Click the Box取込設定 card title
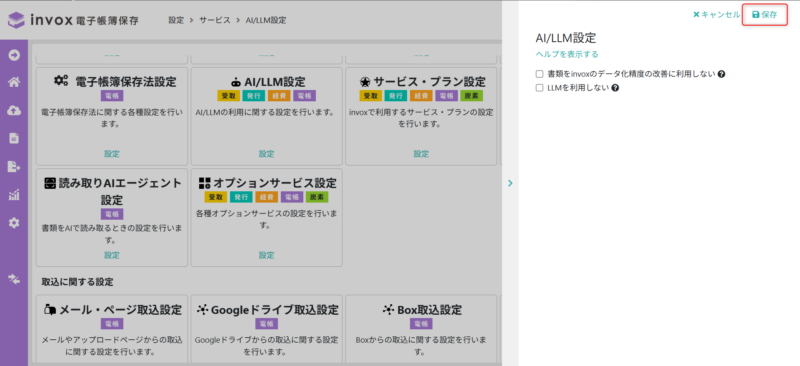800x366 pixels. 430,310
